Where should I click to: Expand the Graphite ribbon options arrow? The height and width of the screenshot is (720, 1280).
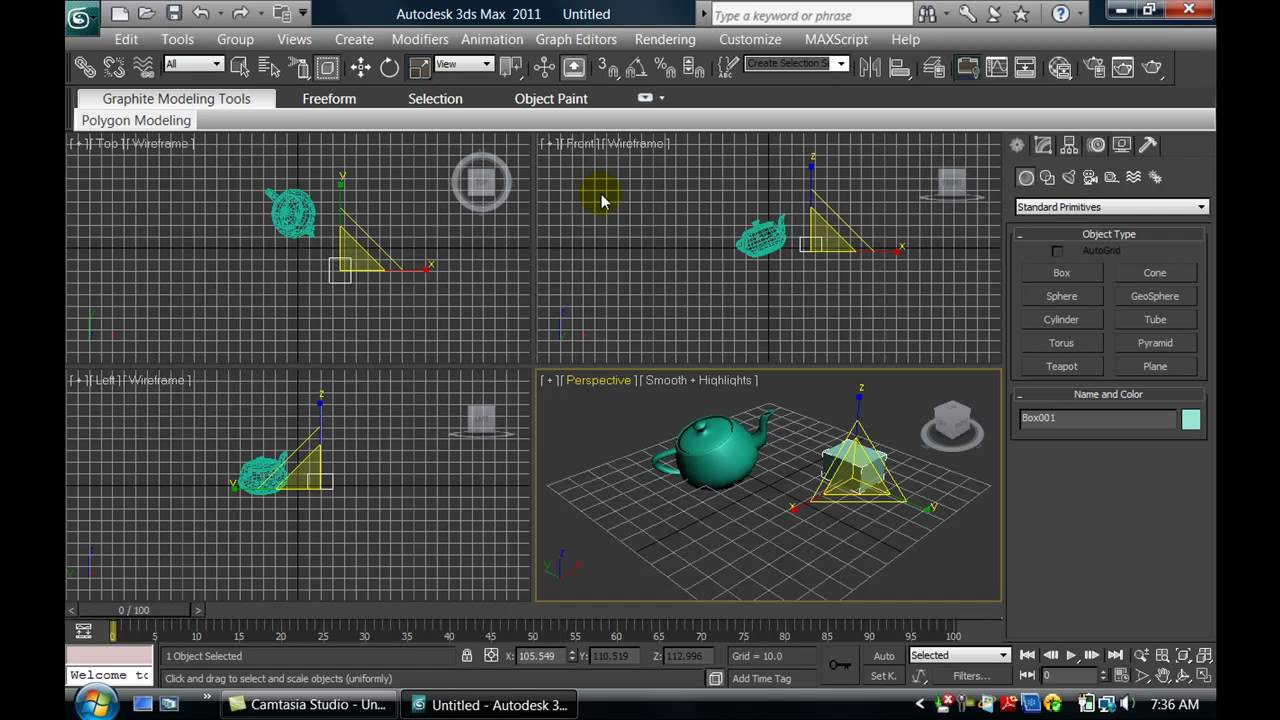point(662,98)
